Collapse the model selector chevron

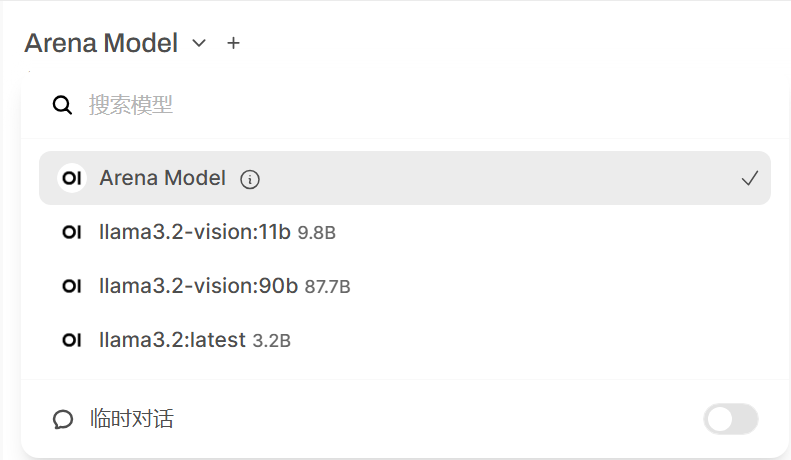[x=199, y=43]
